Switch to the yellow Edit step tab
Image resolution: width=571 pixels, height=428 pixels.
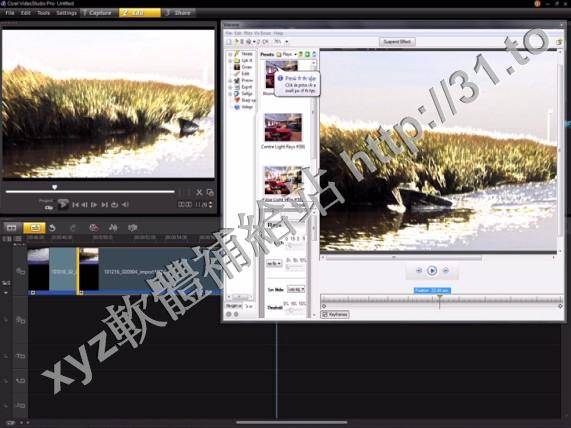pos(139,13)
